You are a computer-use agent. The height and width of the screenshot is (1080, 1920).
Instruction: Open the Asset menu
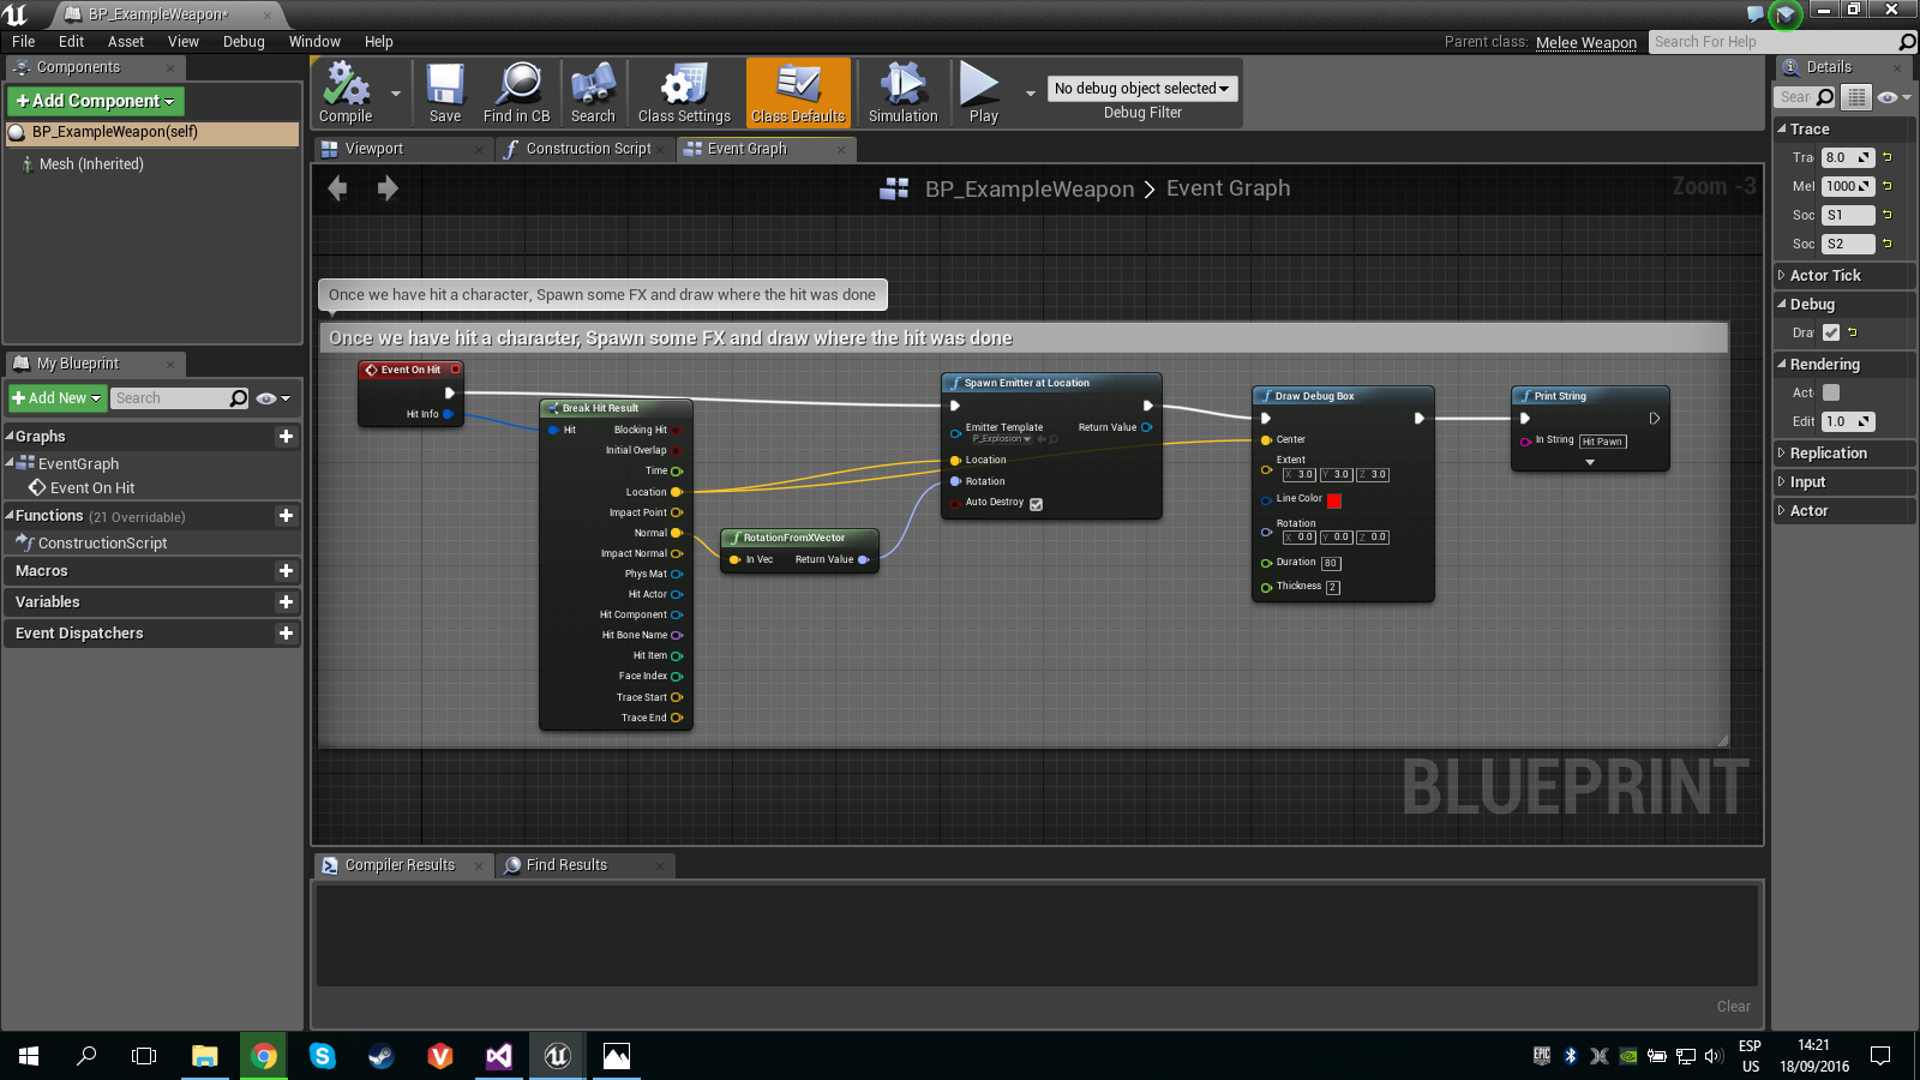(x=126, y=41)
